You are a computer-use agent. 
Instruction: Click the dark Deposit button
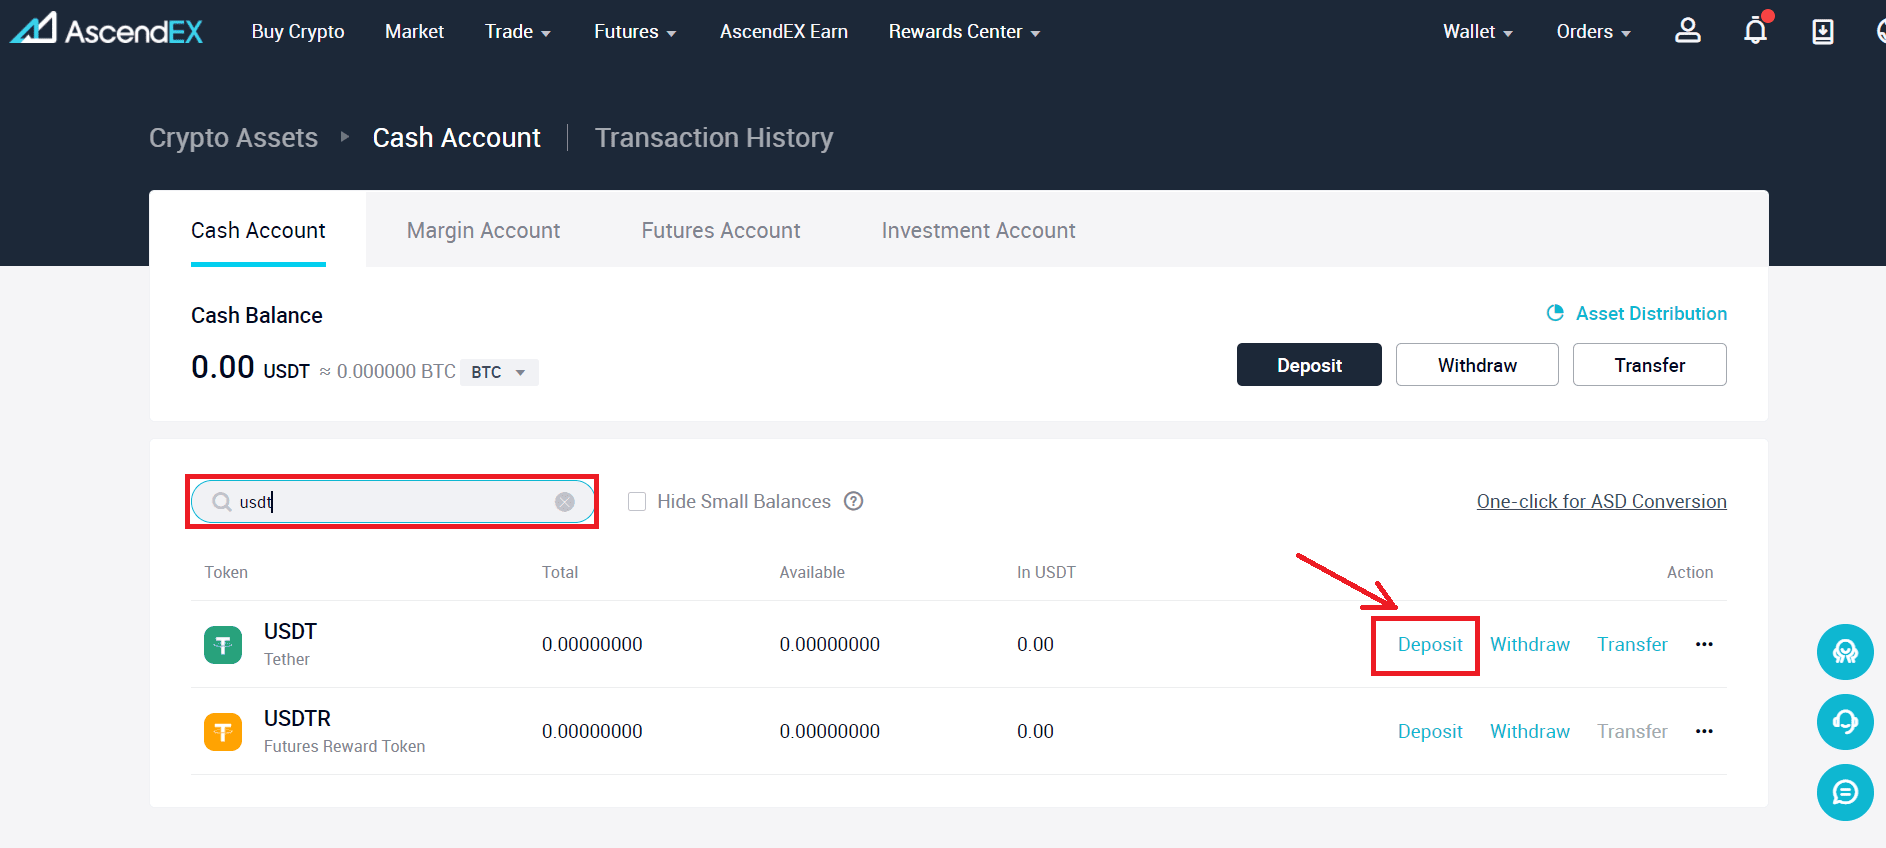coord(1309,365)
